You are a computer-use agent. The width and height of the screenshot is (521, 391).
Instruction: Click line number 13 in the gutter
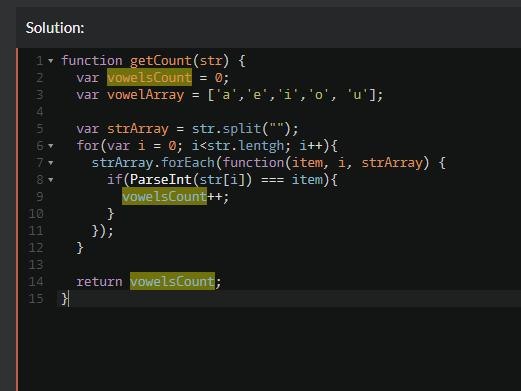tap(36, 265)
